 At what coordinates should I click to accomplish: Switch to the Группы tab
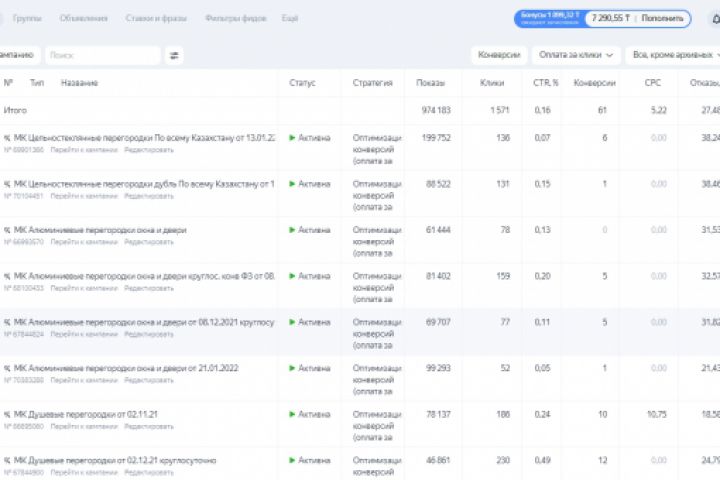(26, 18)
